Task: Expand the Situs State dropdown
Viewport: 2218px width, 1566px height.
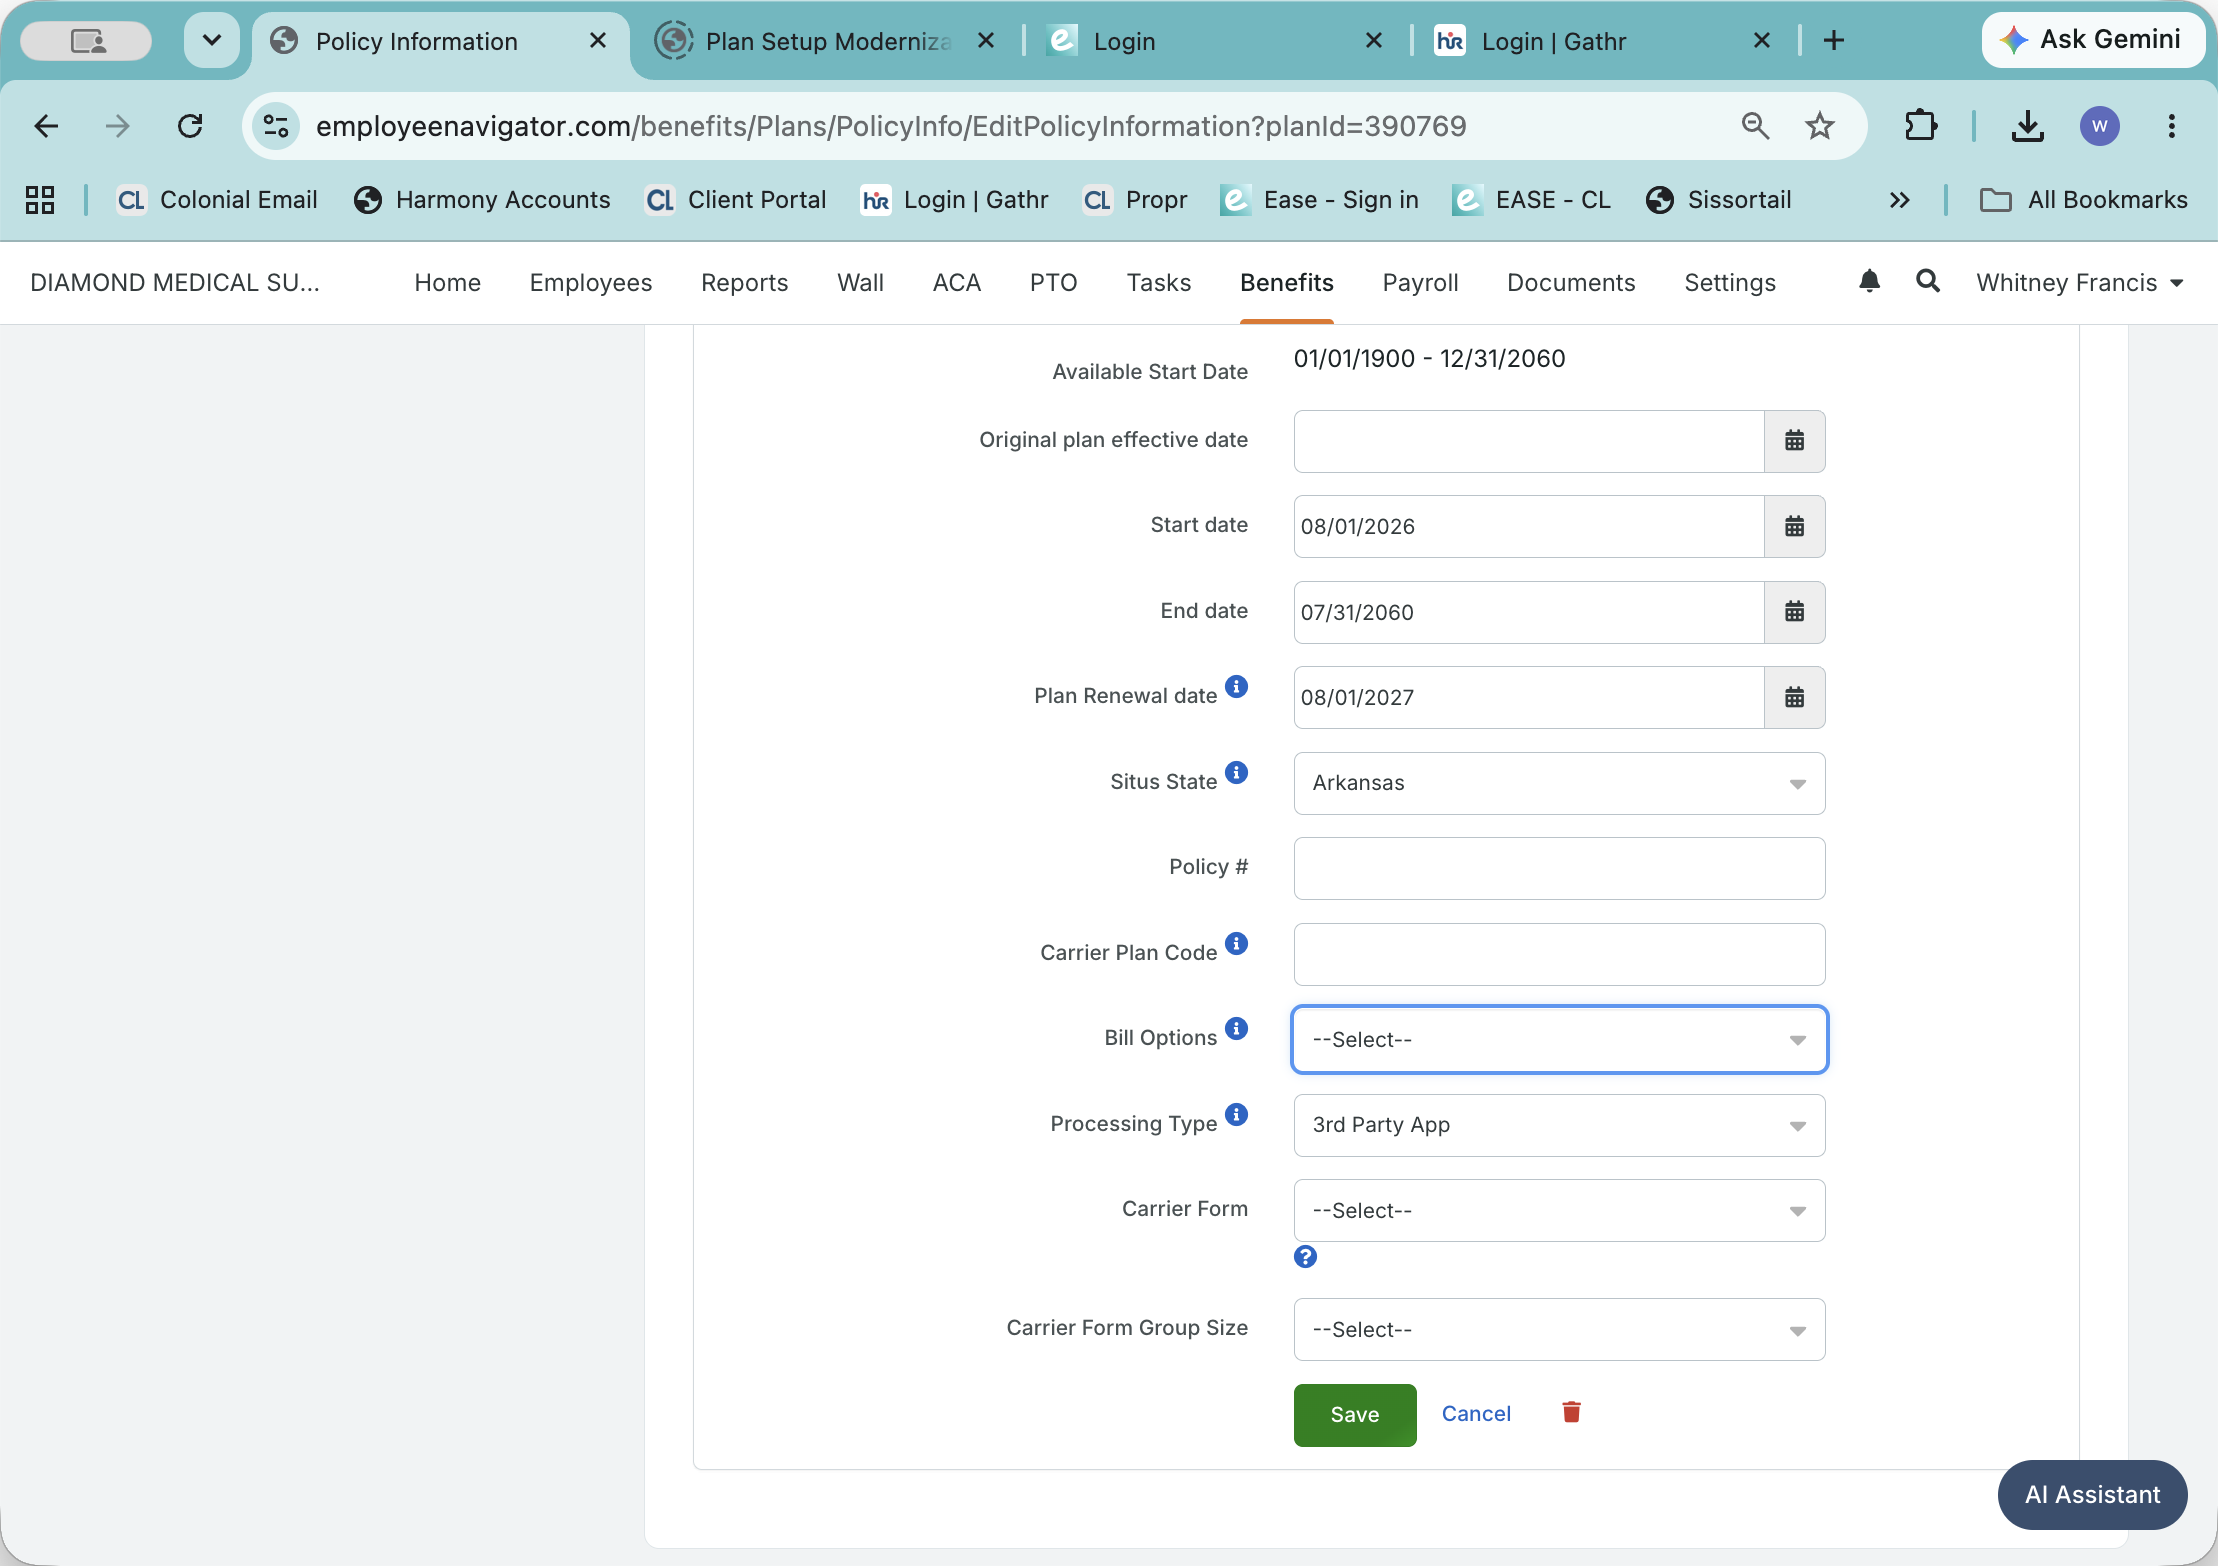Action: pyautogui.click(x=1559, y=783)
